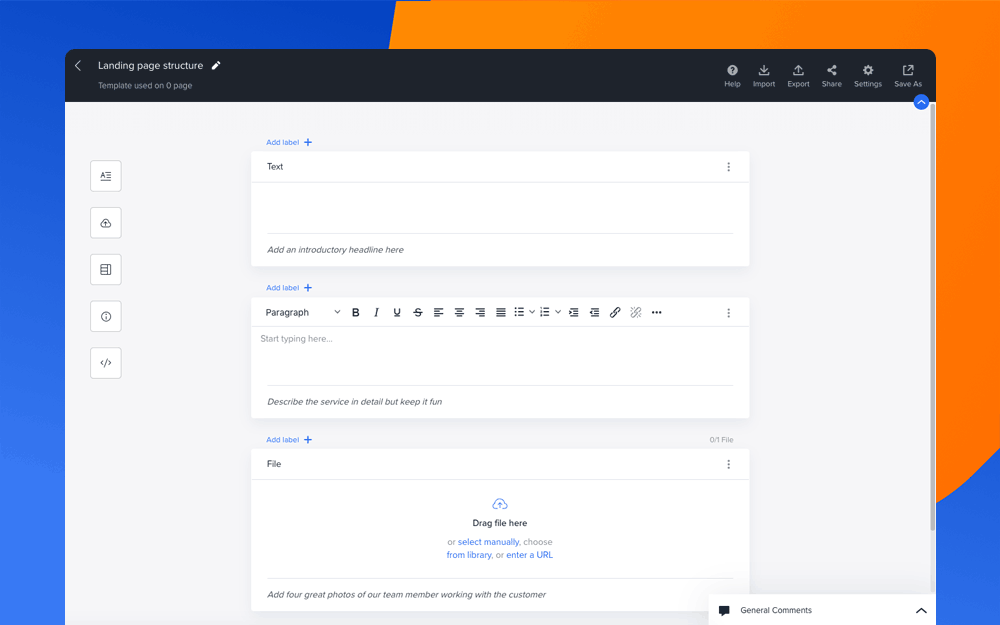Decrease indent in editor toolbar
Screen dimensions: 1000x625
point(594,312)
